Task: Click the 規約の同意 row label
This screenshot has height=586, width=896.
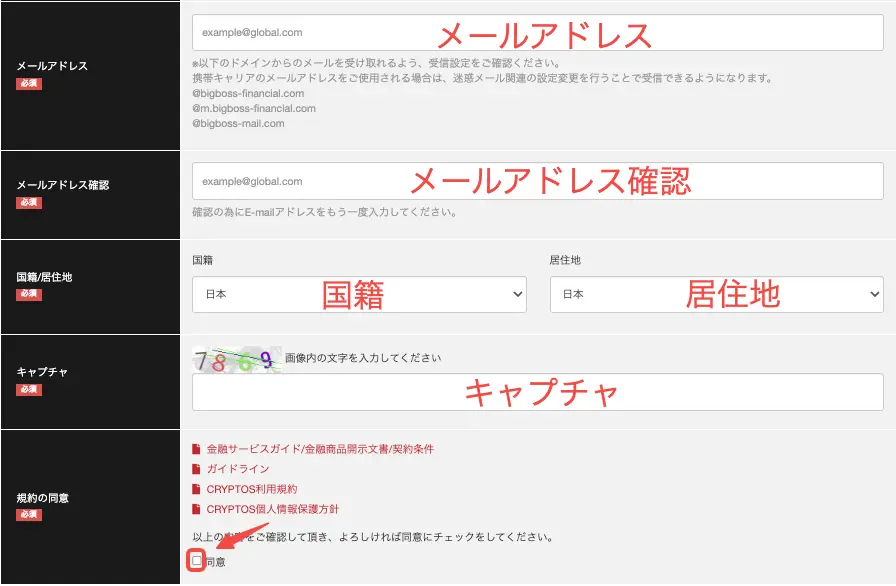Action: point(43,498)
